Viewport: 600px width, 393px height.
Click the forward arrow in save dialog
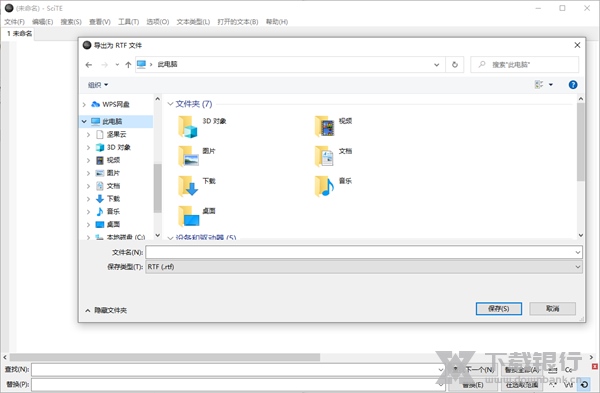tap(104, 65)
